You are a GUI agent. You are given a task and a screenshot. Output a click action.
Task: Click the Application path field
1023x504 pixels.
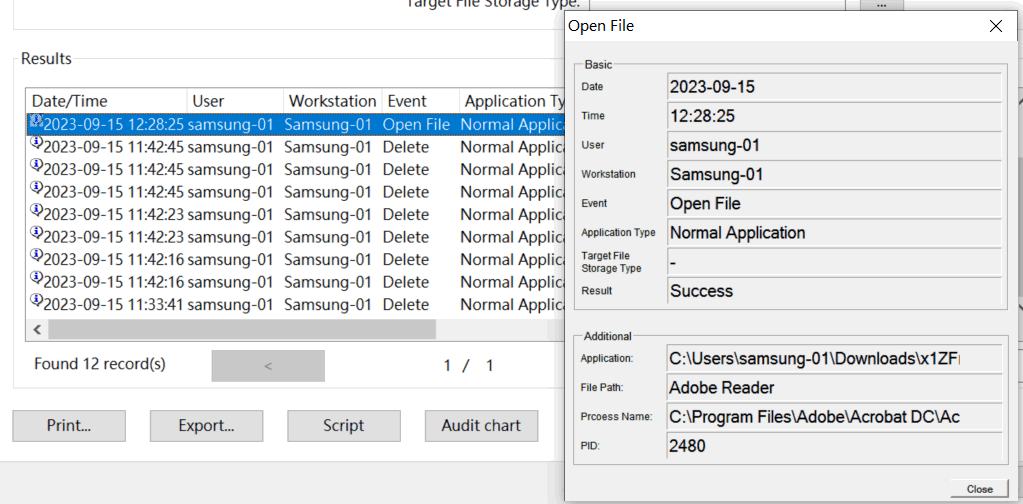pos(834,358)
